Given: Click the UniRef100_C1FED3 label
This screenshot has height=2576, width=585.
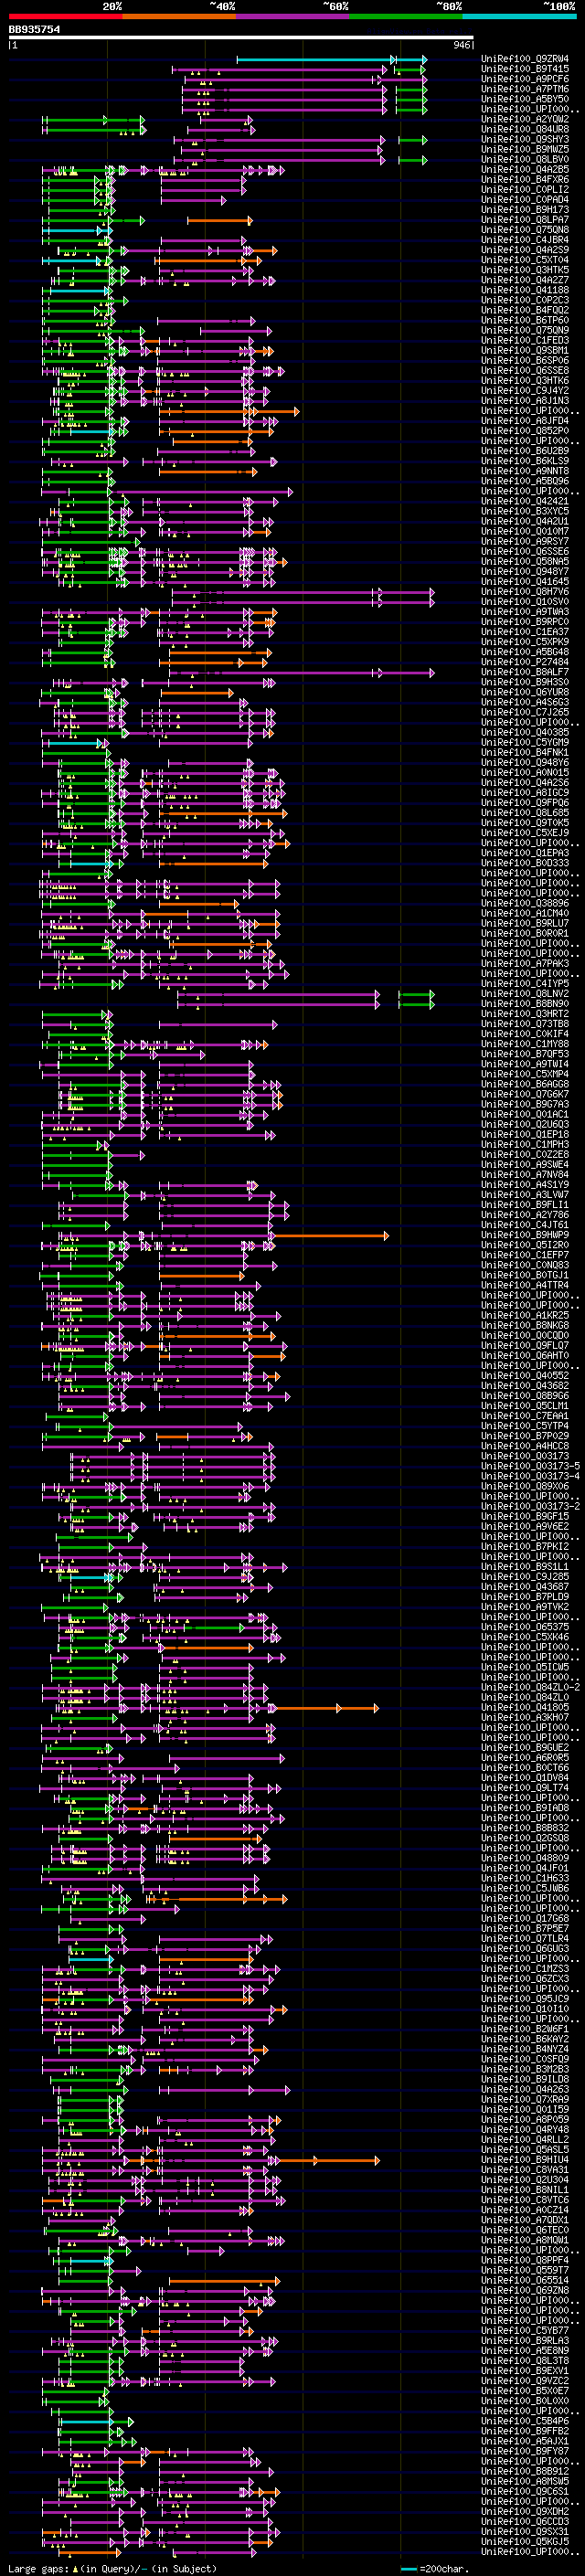Looking at the screenshot, I should pos(525,340).
